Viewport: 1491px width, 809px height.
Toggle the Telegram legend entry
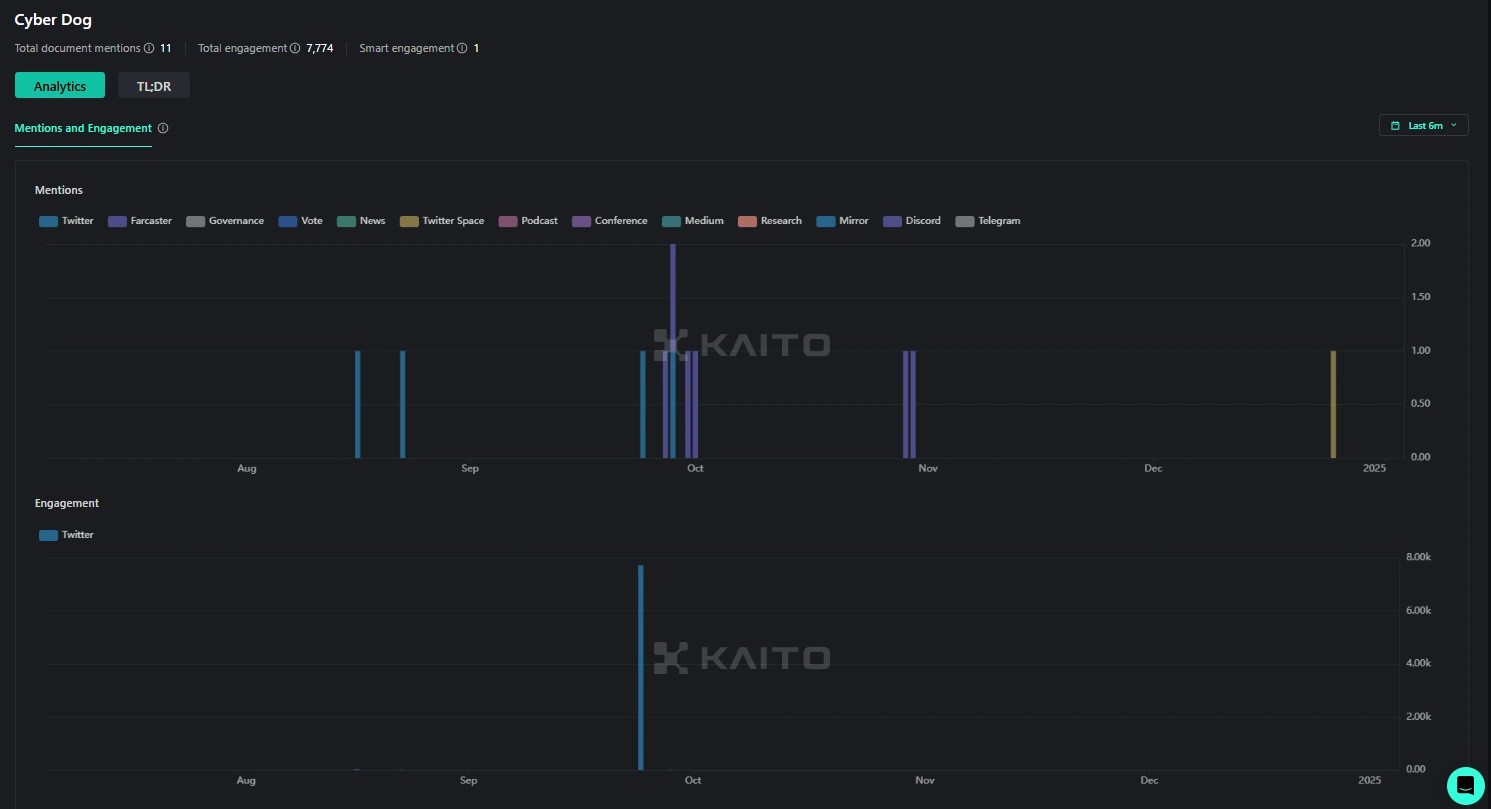click(x=988, y=221)
